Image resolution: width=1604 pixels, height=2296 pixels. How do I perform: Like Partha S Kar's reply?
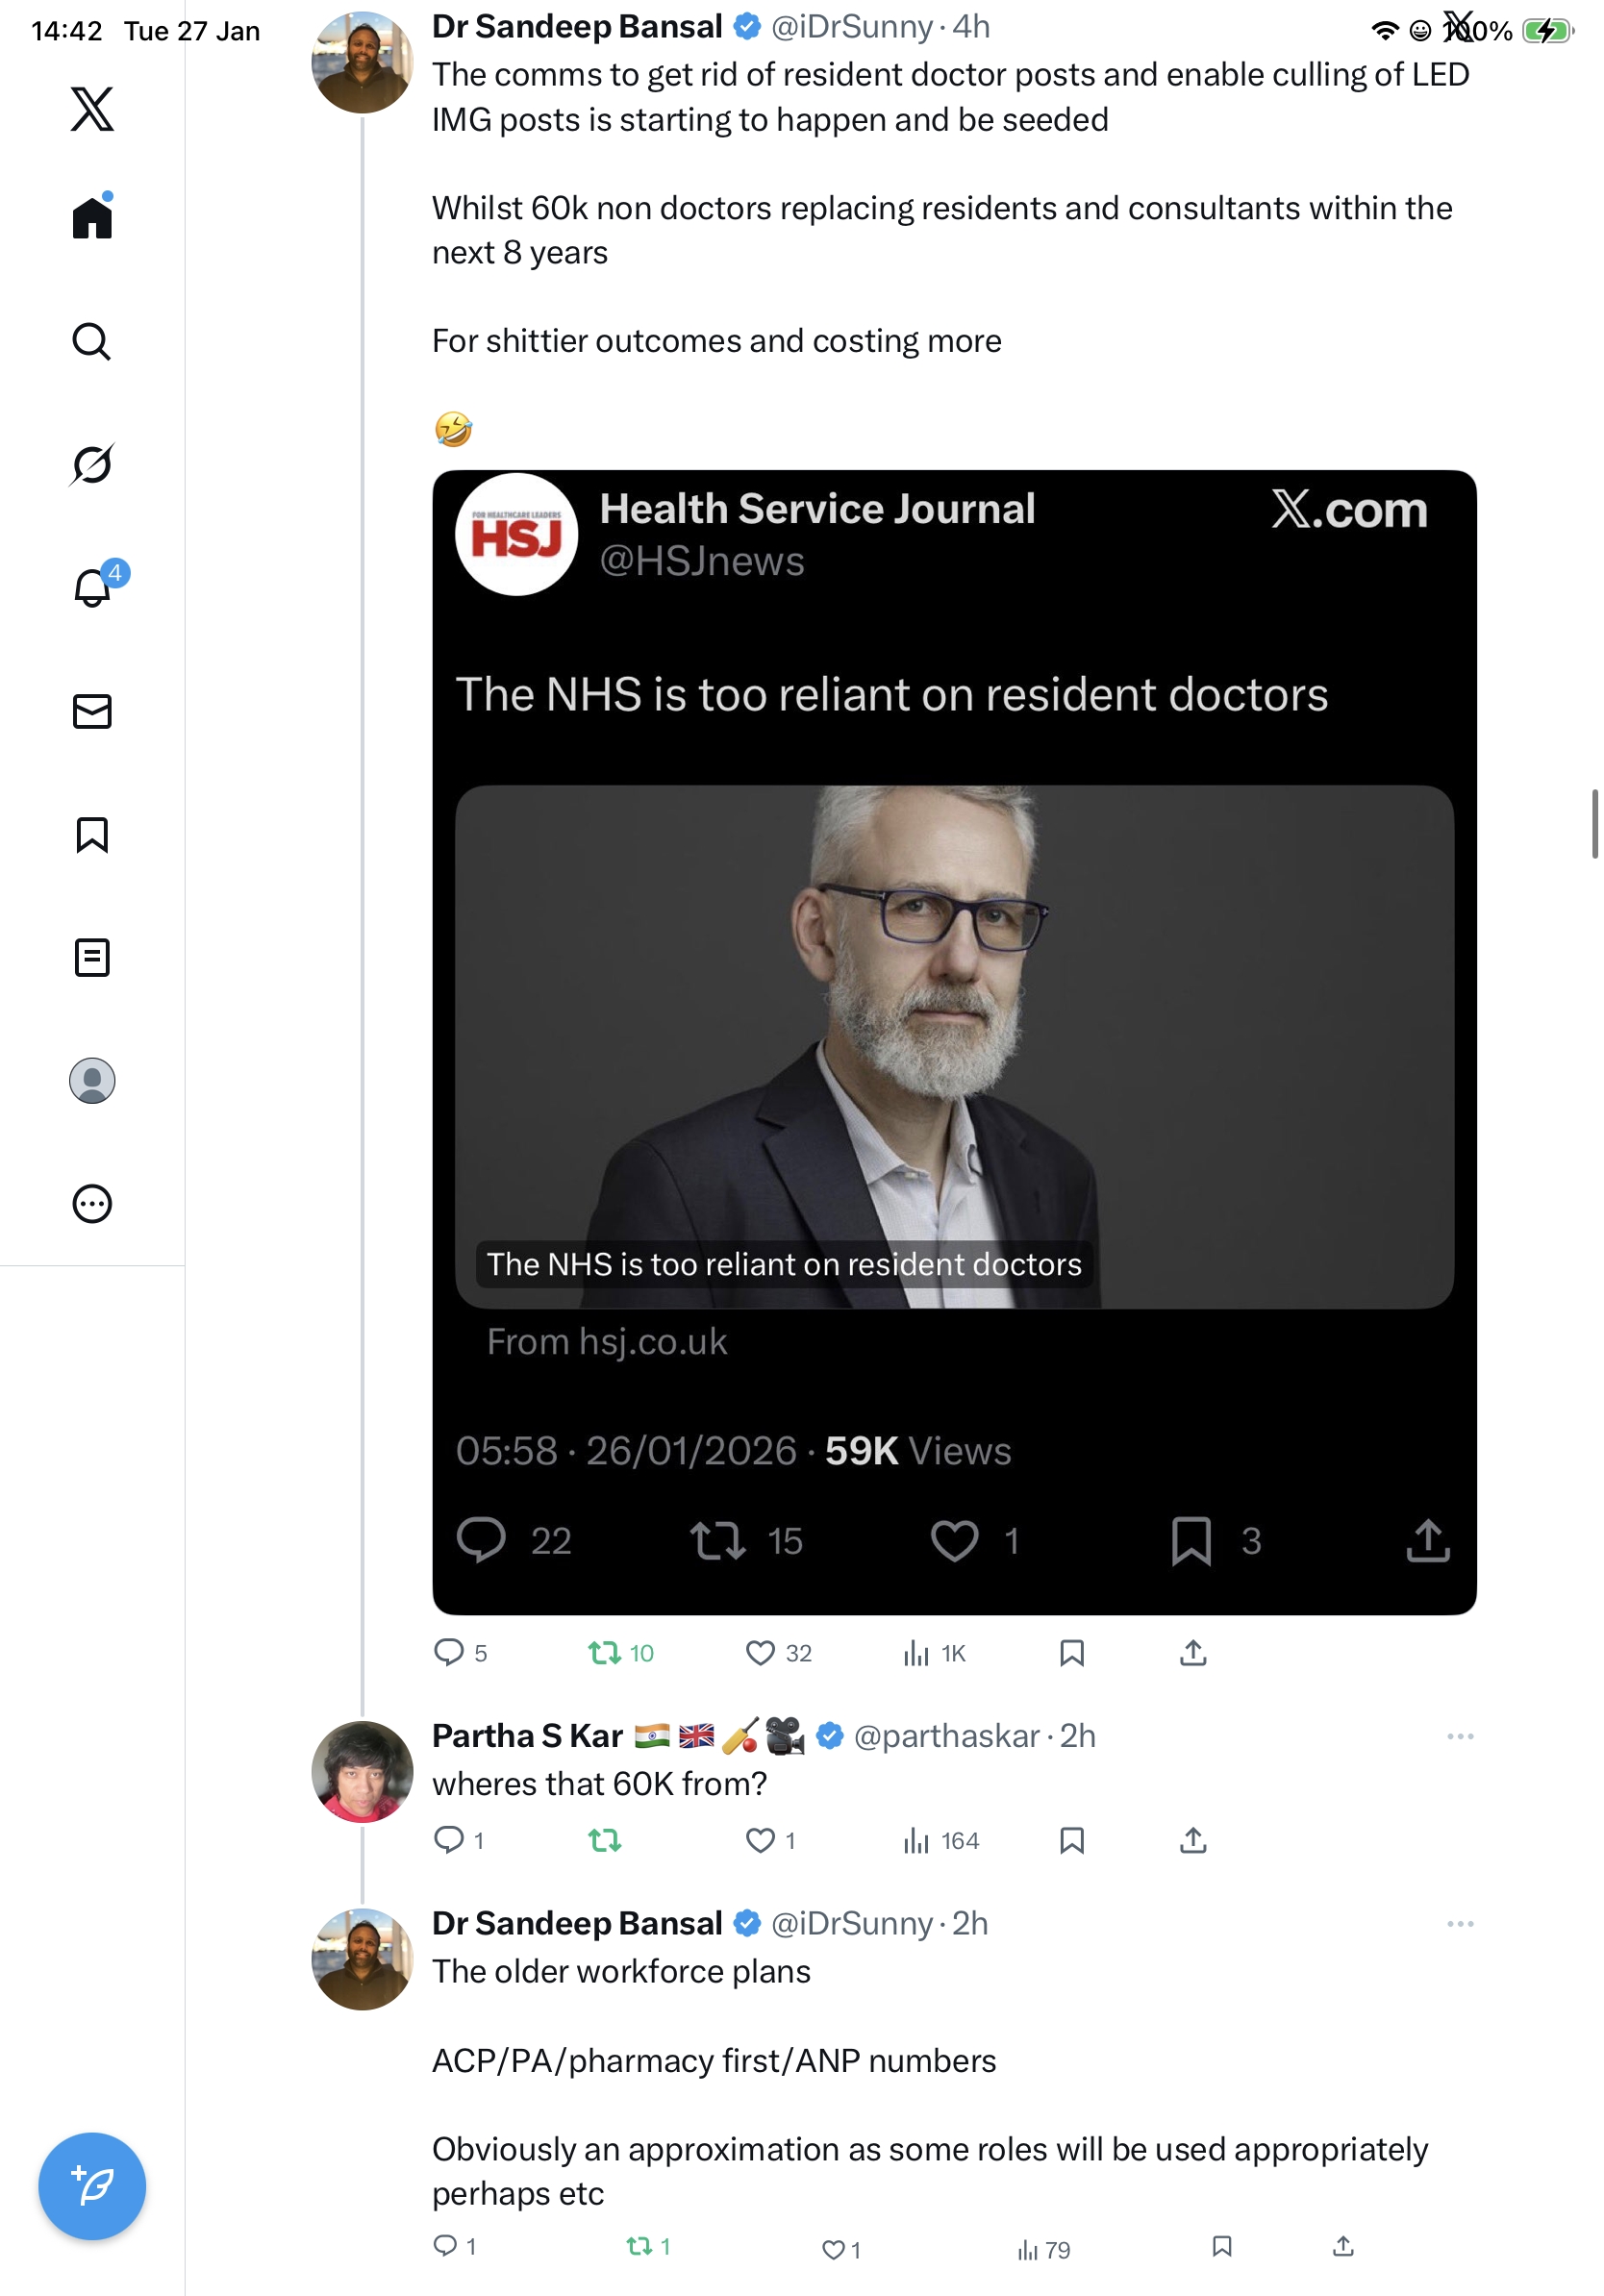coord(761,1840)
